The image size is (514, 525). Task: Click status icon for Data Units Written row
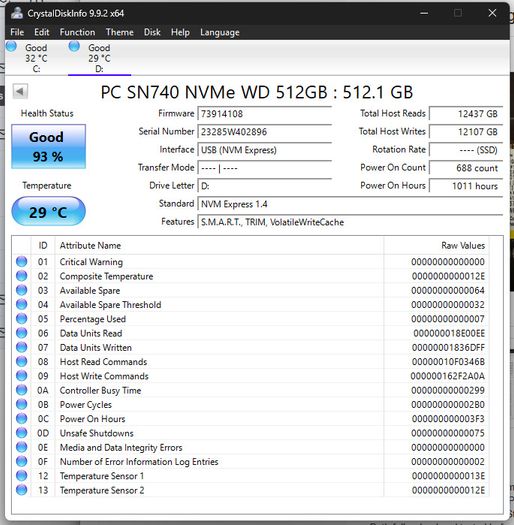click(x=21, y=347)
